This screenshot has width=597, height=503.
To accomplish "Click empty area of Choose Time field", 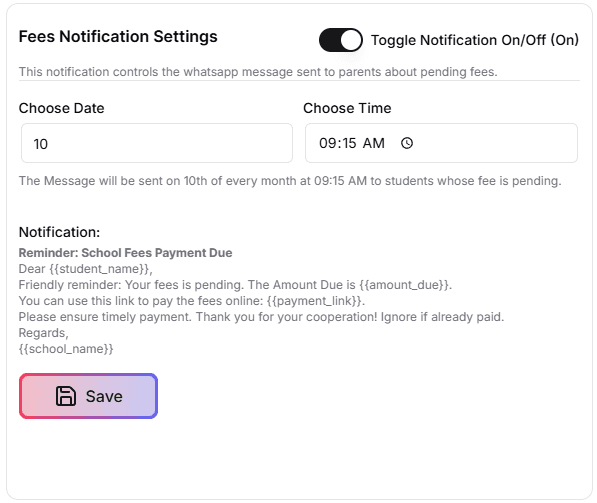I will pyautogui.click(x=495, y=143).
